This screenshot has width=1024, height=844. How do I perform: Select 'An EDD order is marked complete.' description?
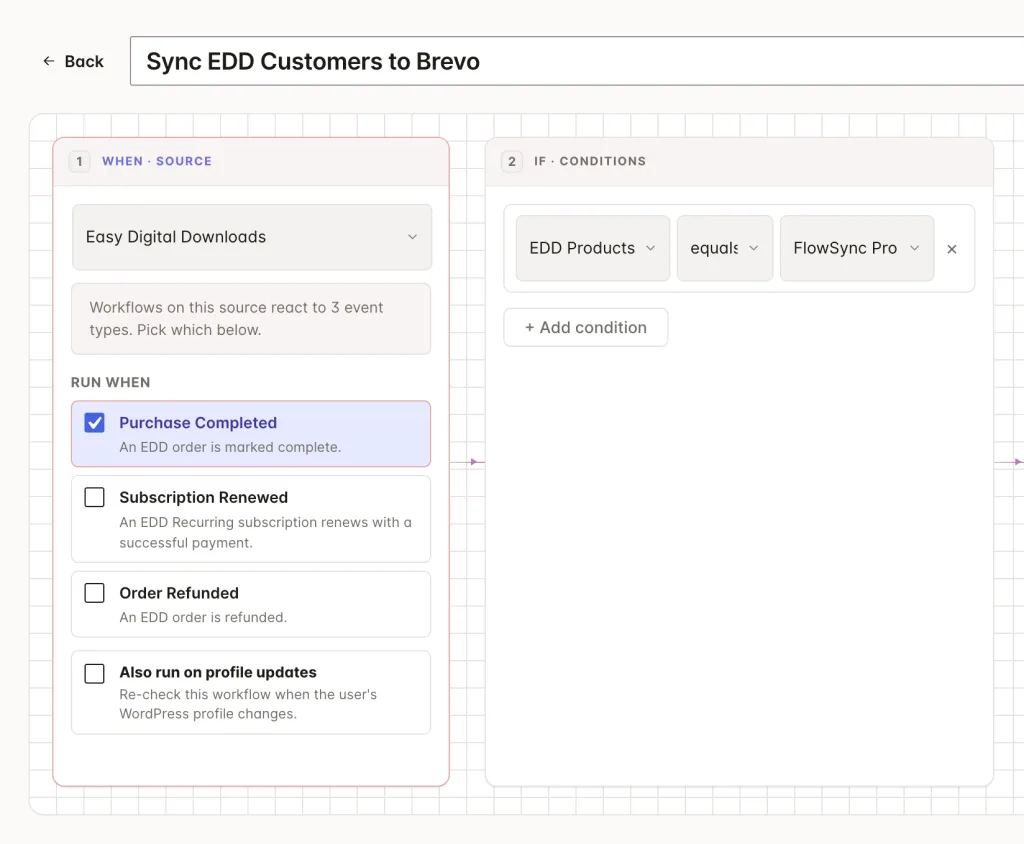click(230, 447)
